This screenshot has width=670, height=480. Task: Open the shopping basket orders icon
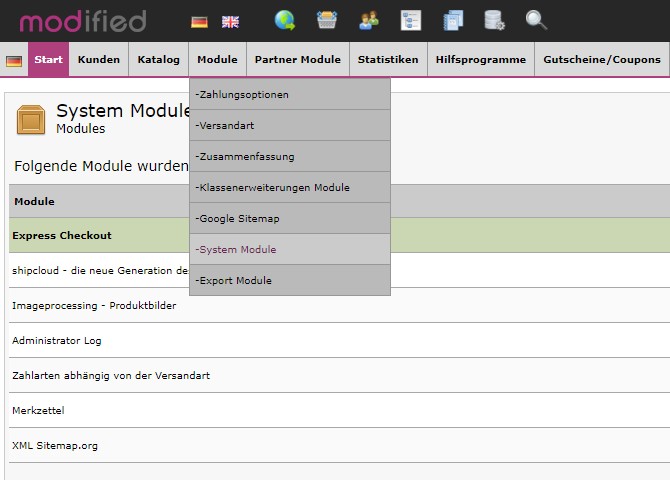(327, 21)
